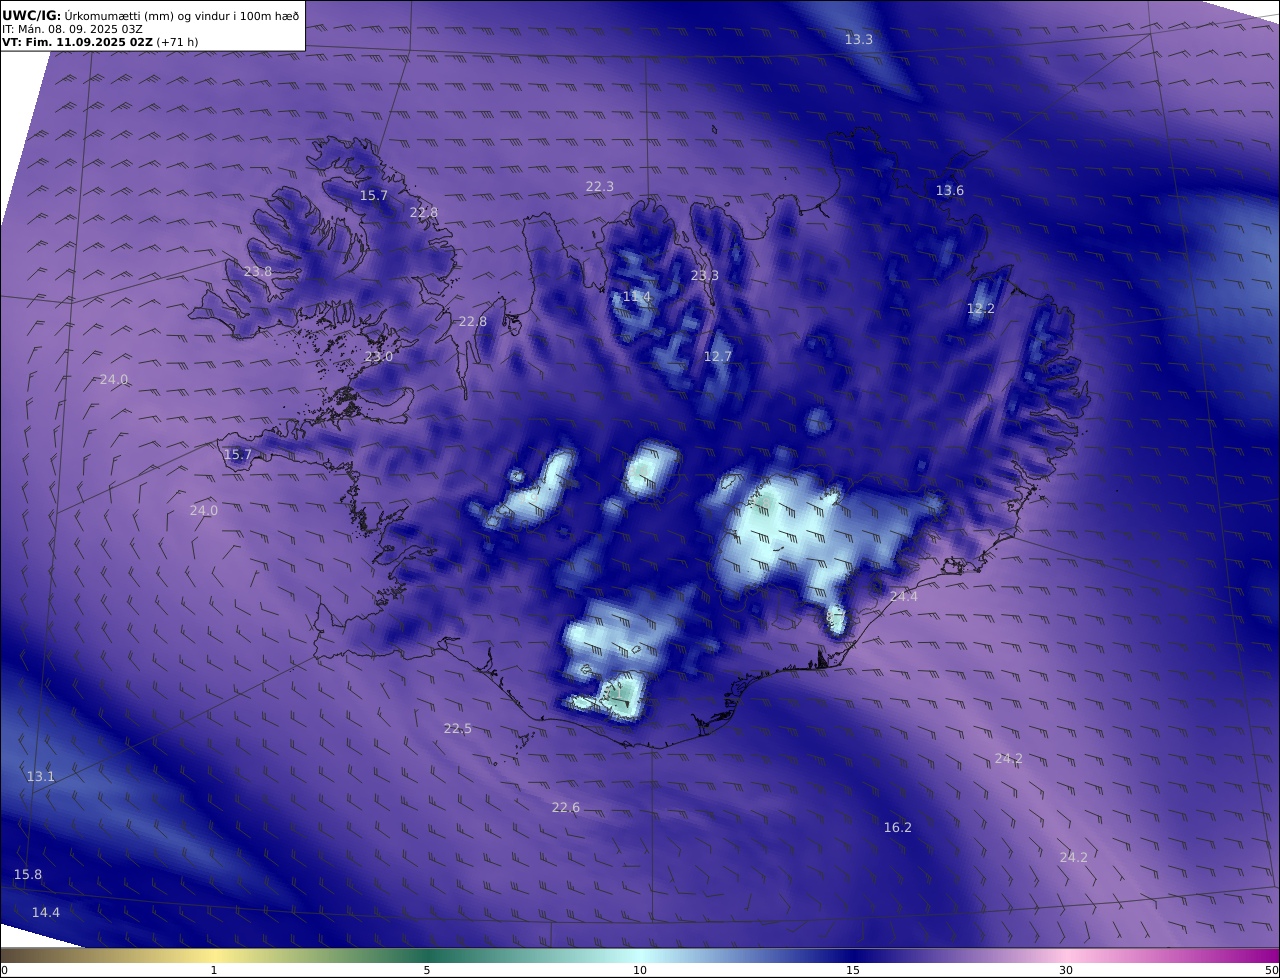The width and height of the screenshot is (1280, 978).
Task: Click the value label 13.1
Action: coord(41,776)
